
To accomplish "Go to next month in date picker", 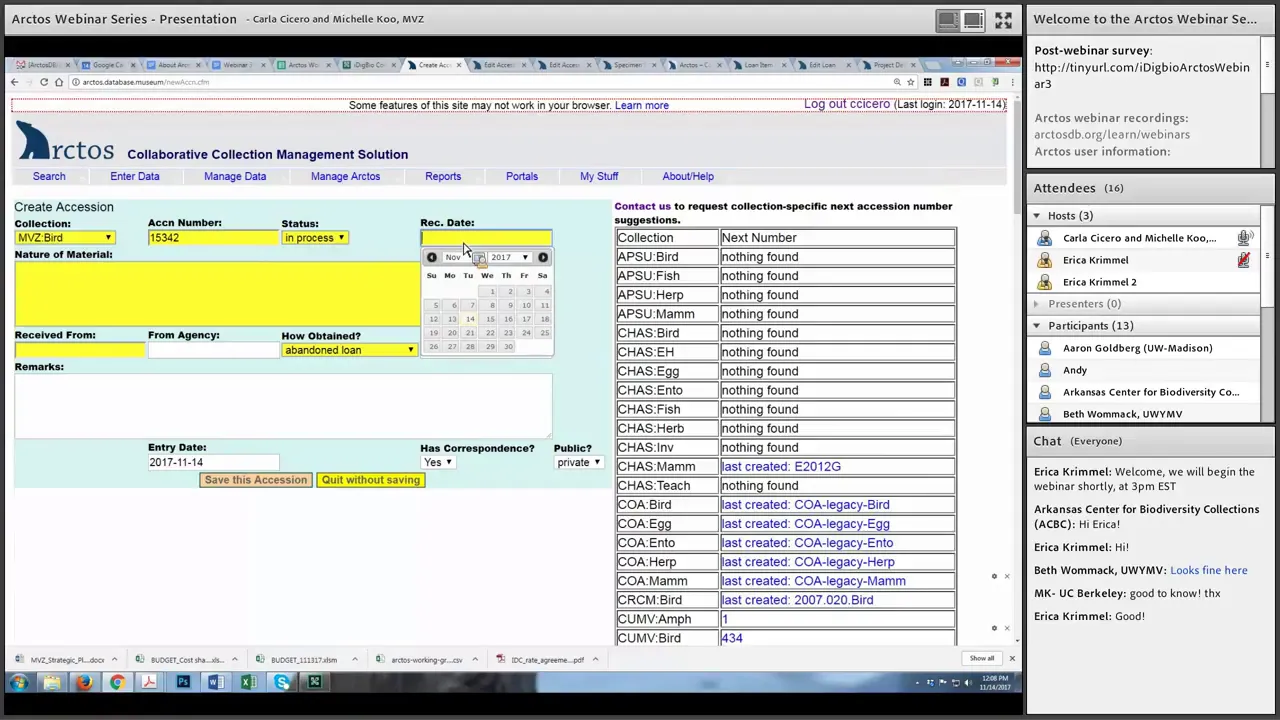I will [x=543, y=257].
